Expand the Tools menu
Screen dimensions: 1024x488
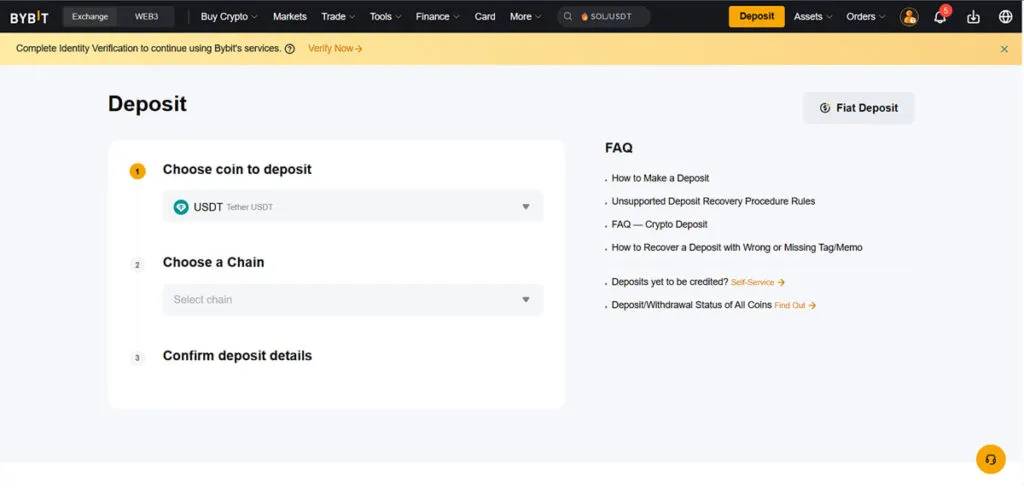tap(385, 17)
